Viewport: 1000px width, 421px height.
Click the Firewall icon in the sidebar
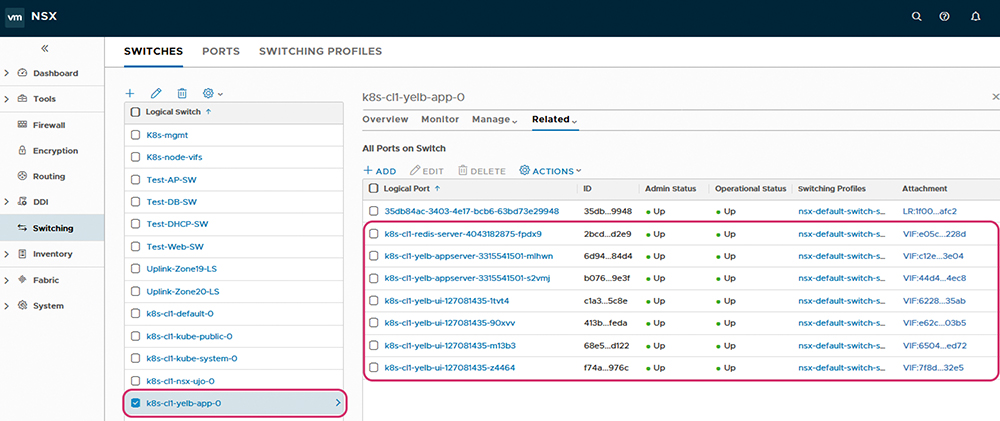click(23, 125)
